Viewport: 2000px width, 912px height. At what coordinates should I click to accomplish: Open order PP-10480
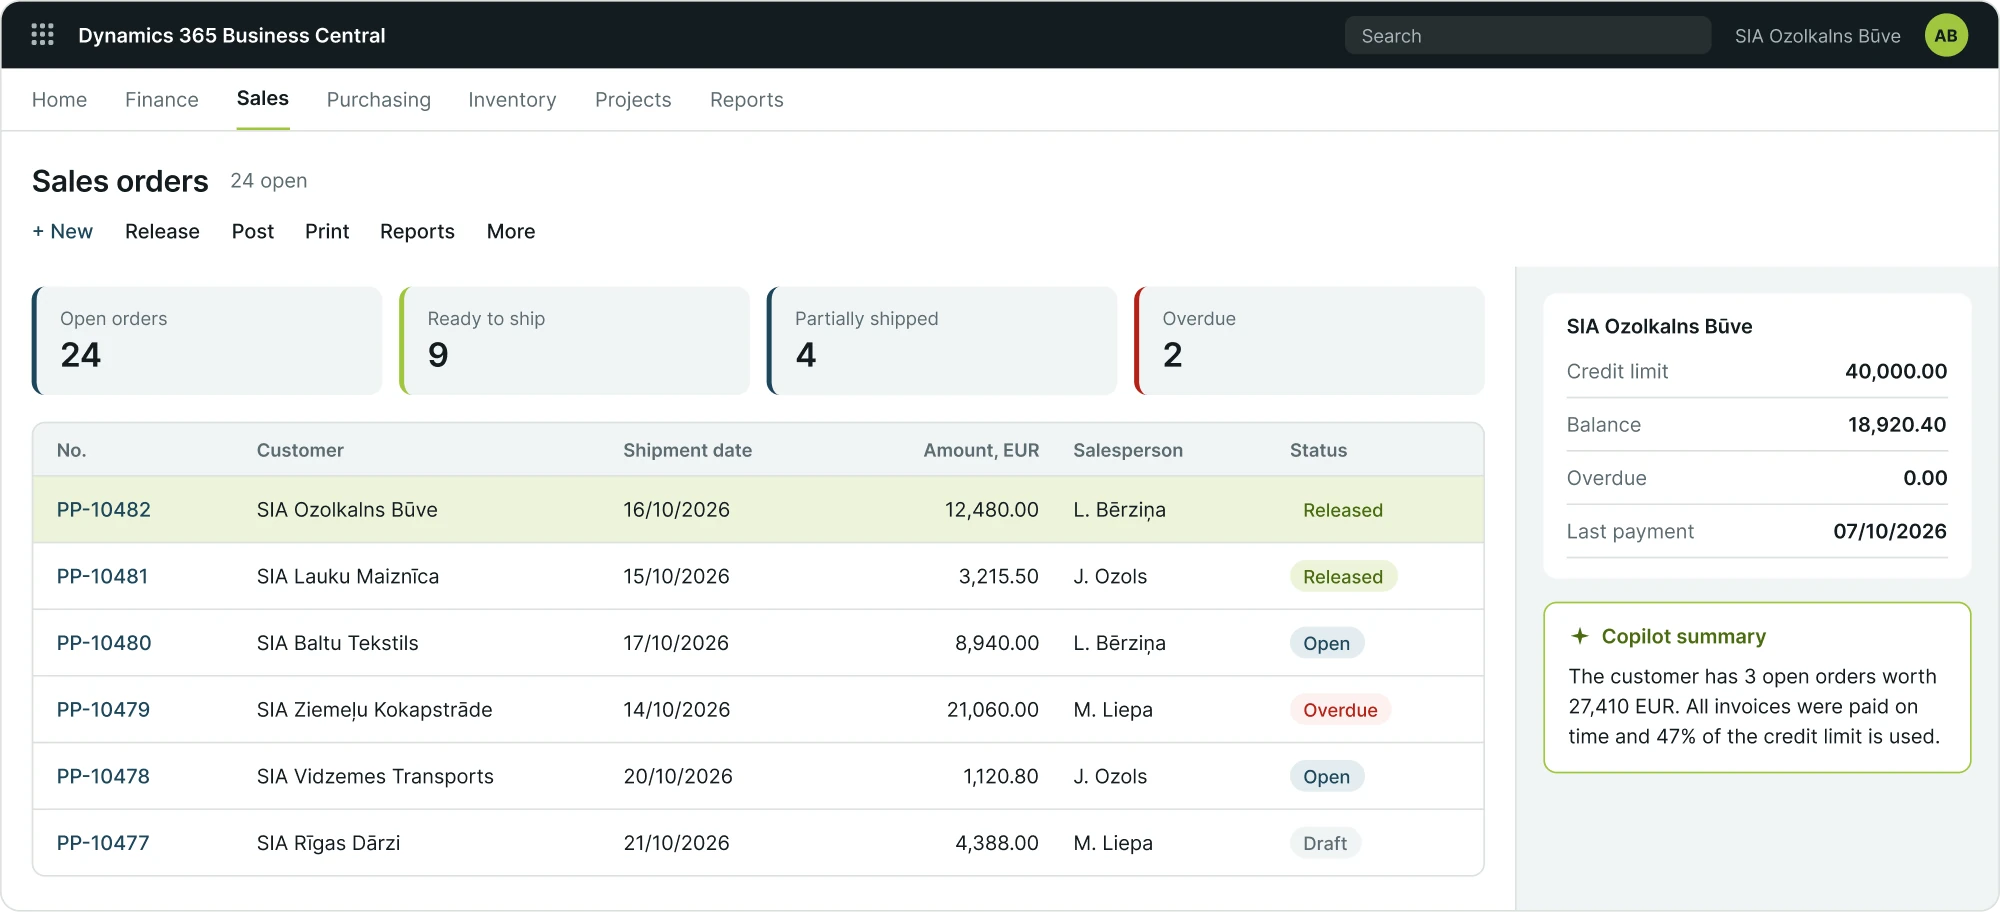tap(104, 643)
